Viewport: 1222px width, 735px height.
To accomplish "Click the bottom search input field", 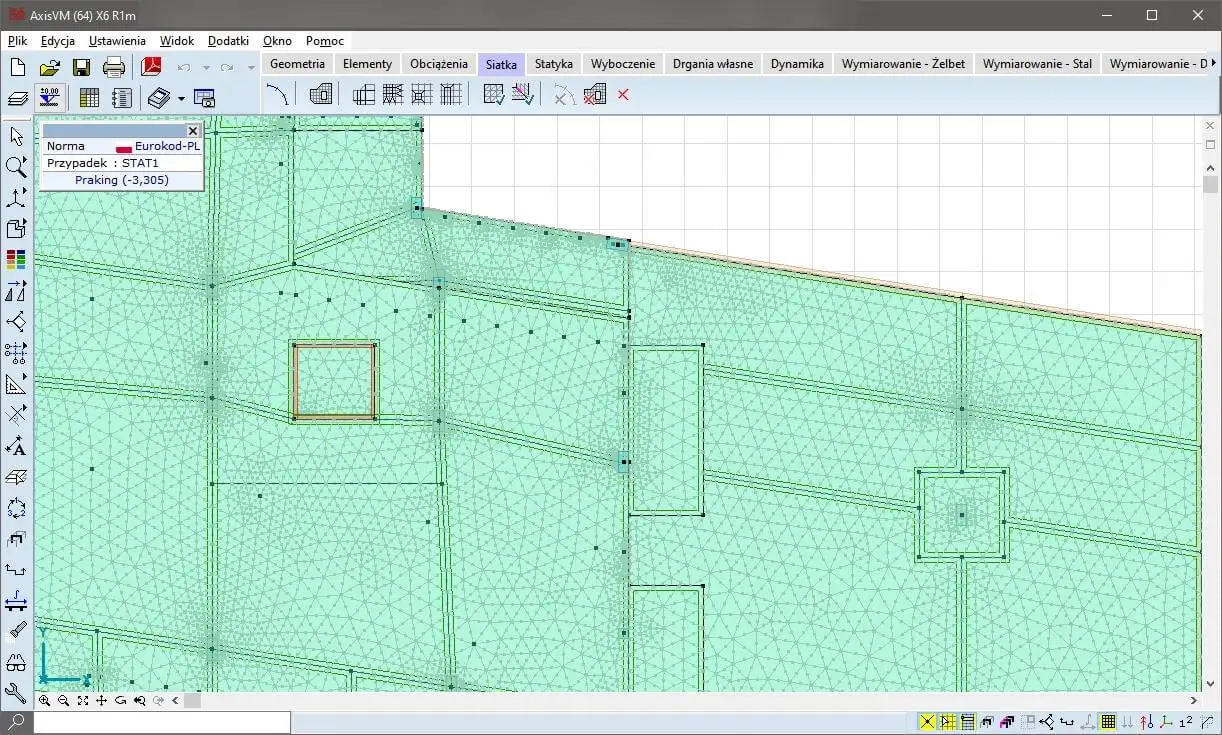I will [162, 722].
